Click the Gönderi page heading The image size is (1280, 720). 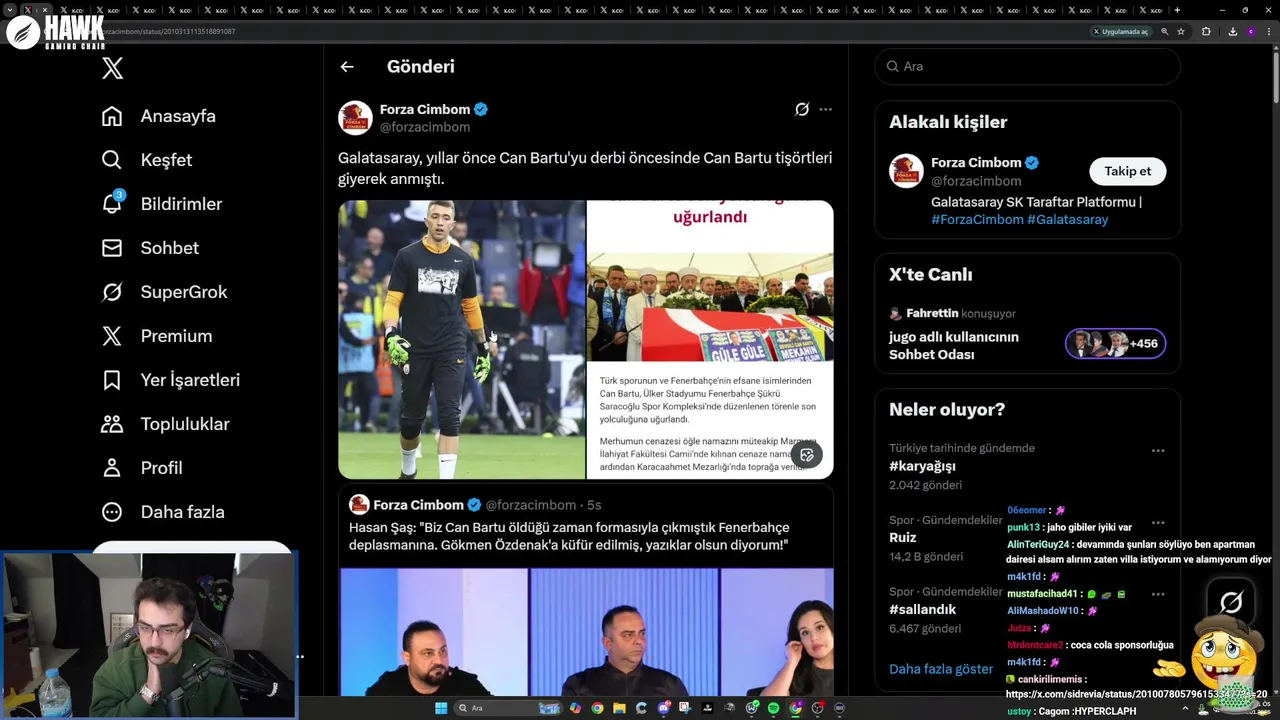click(x=421, y=67)
